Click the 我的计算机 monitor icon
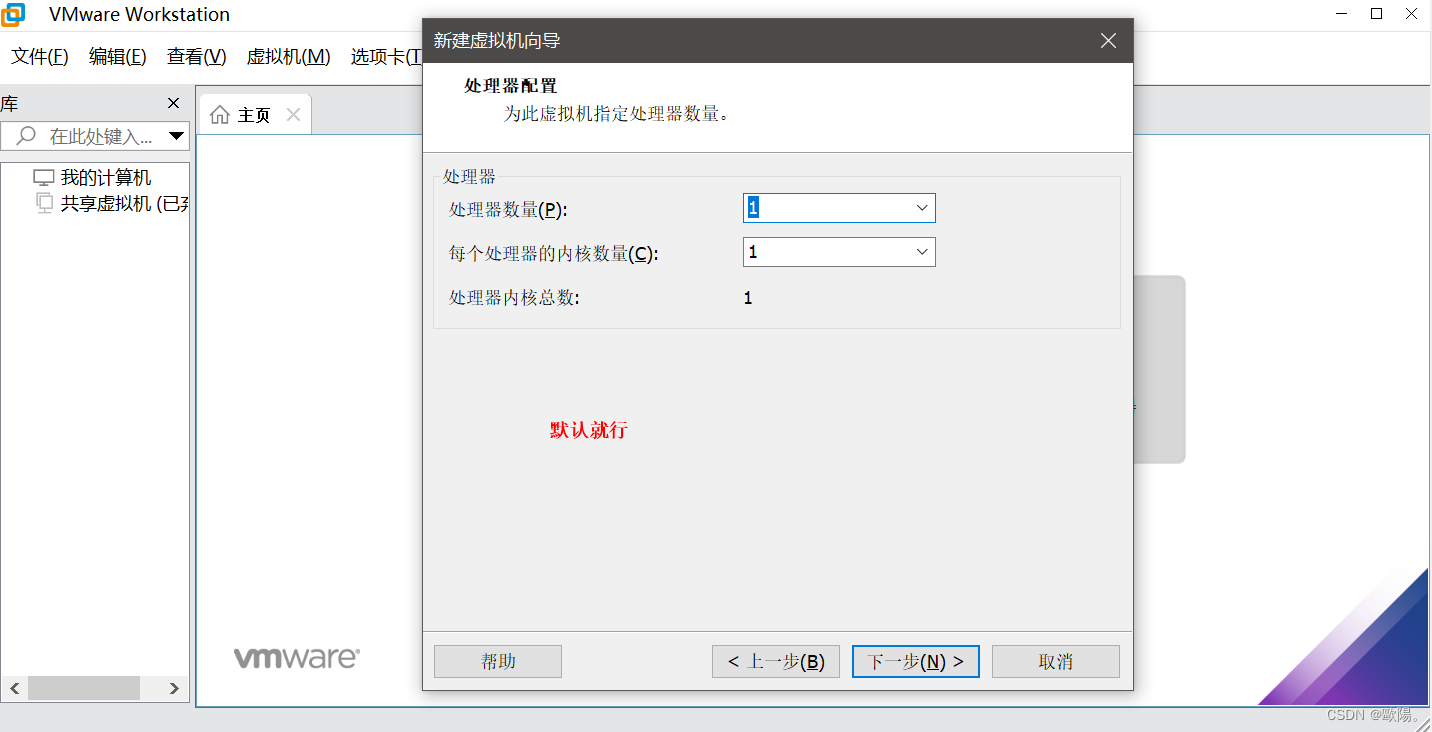This screenshot has width=1432, height=732. 43,178
